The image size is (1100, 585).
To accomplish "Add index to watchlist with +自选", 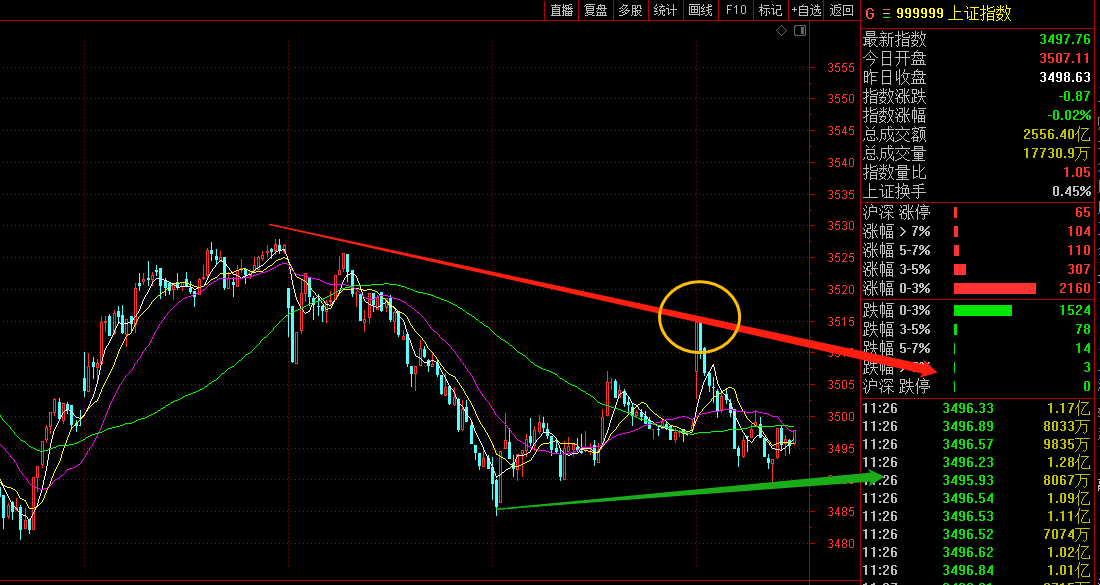I will (806, 10).
